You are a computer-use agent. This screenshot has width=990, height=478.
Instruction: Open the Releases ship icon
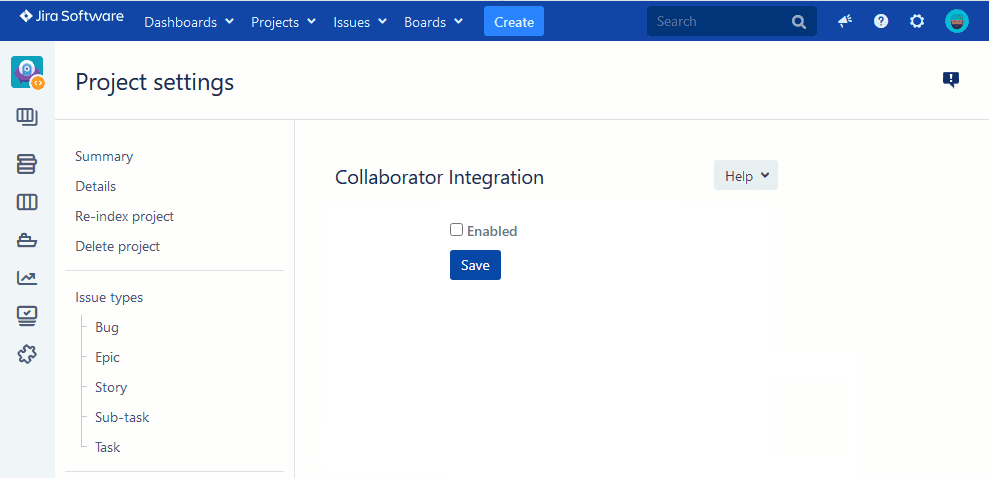click(x=27, y=240)
